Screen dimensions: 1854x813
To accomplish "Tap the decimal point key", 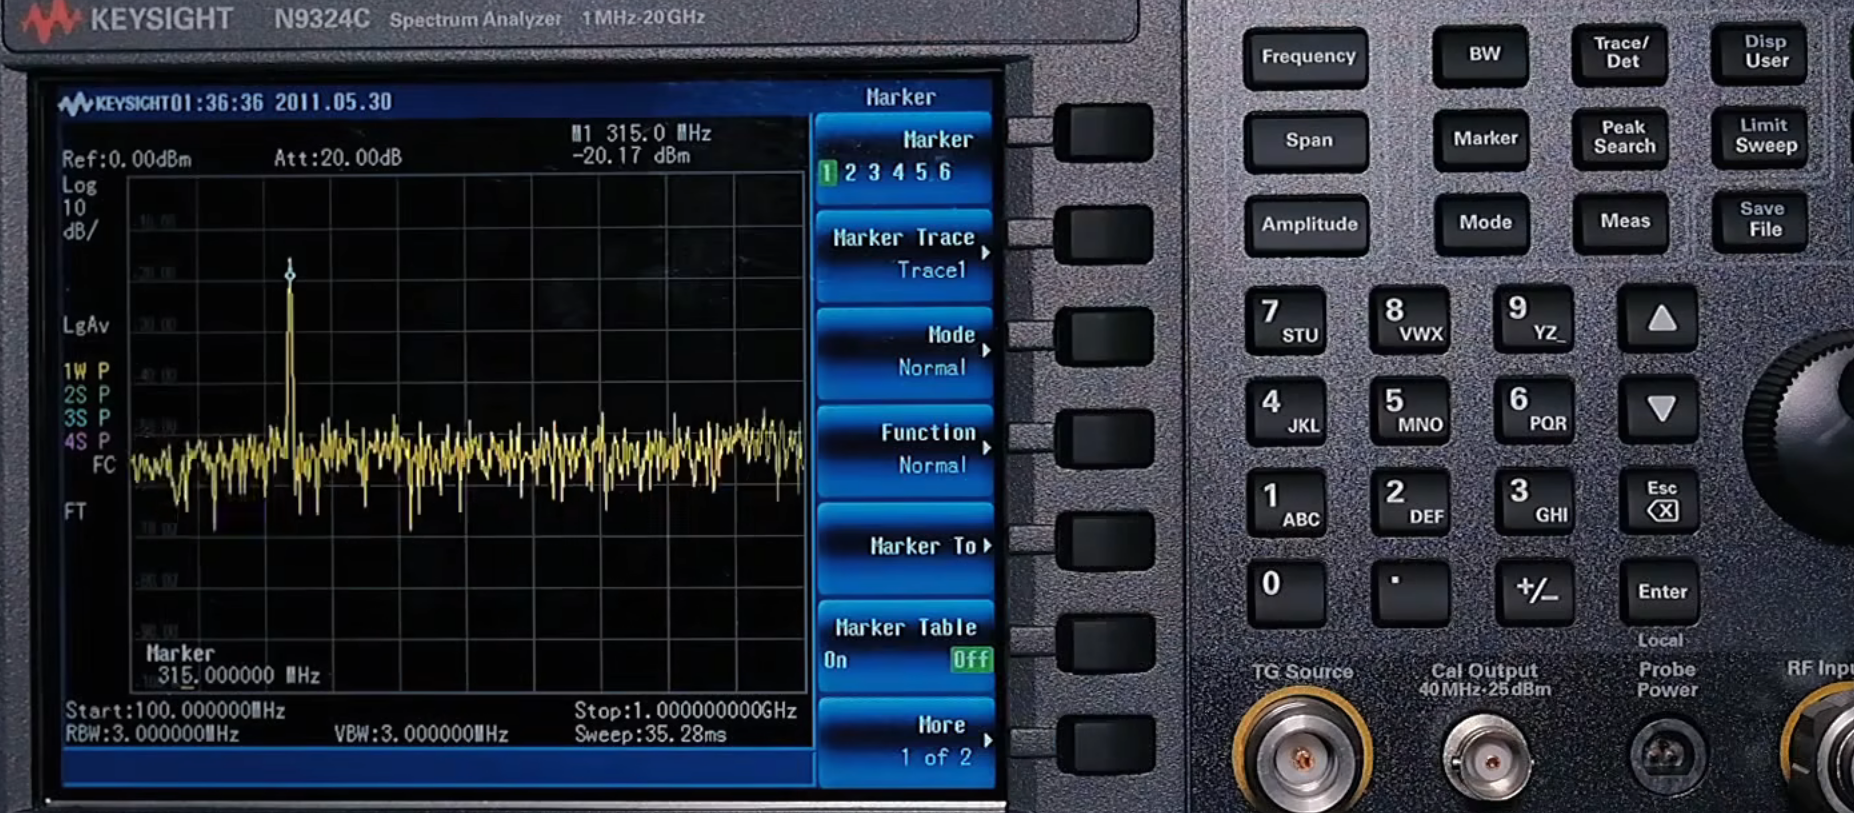I will click(1412, 592).
